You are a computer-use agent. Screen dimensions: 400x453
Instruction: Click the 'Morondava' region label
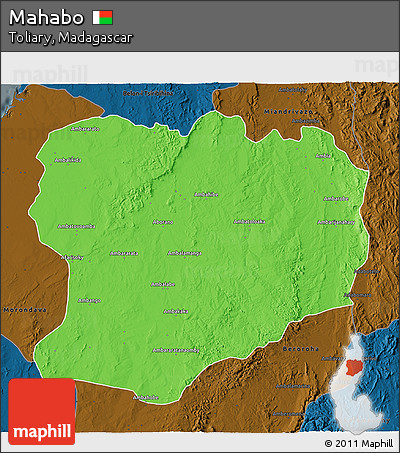[x=25, y=310]
